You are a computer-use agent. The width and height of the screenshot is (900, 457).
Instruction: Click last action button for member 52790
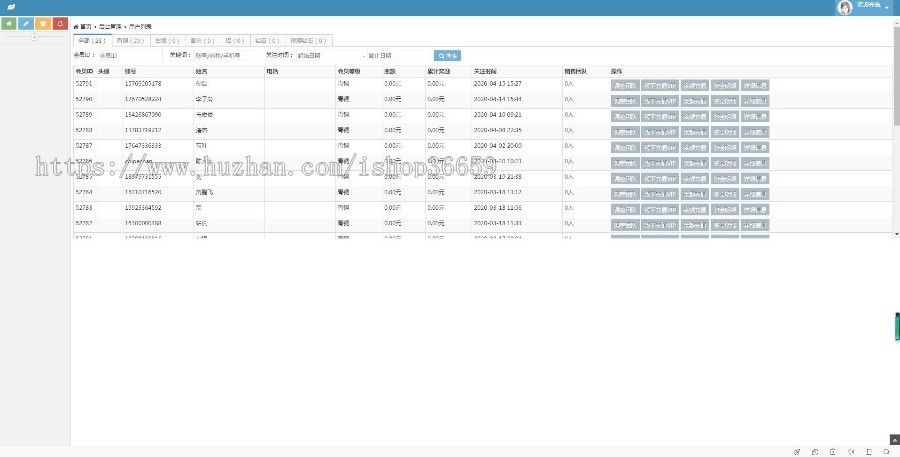click(x=755, y=101)
